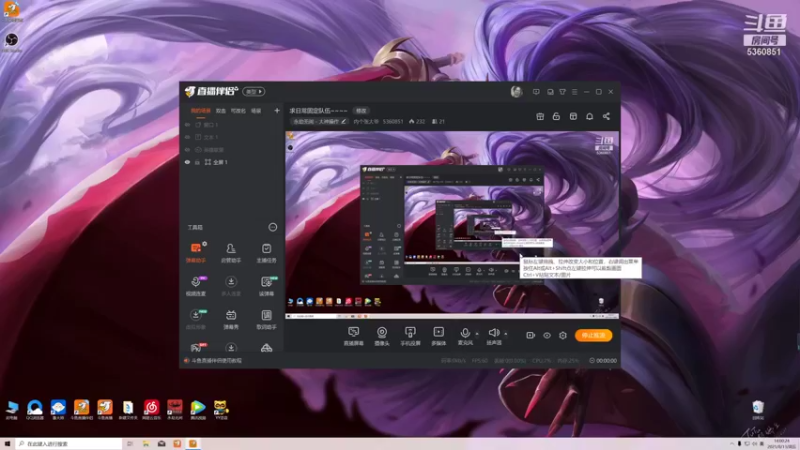Click the stream preview canvas
800x450 pixels.
coord(452,225)
